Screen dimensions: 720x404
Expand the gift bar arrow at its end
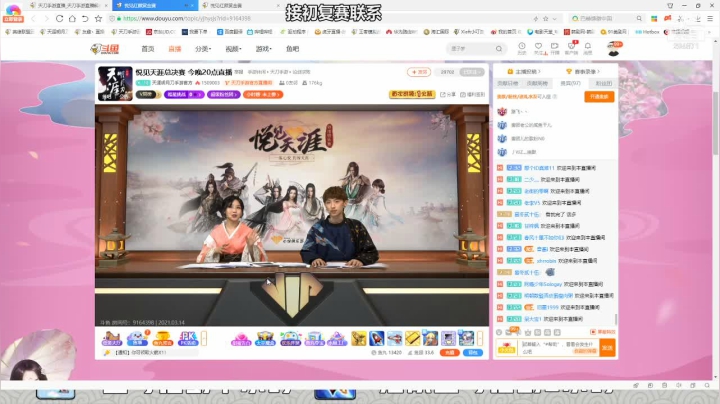(480, 339)
